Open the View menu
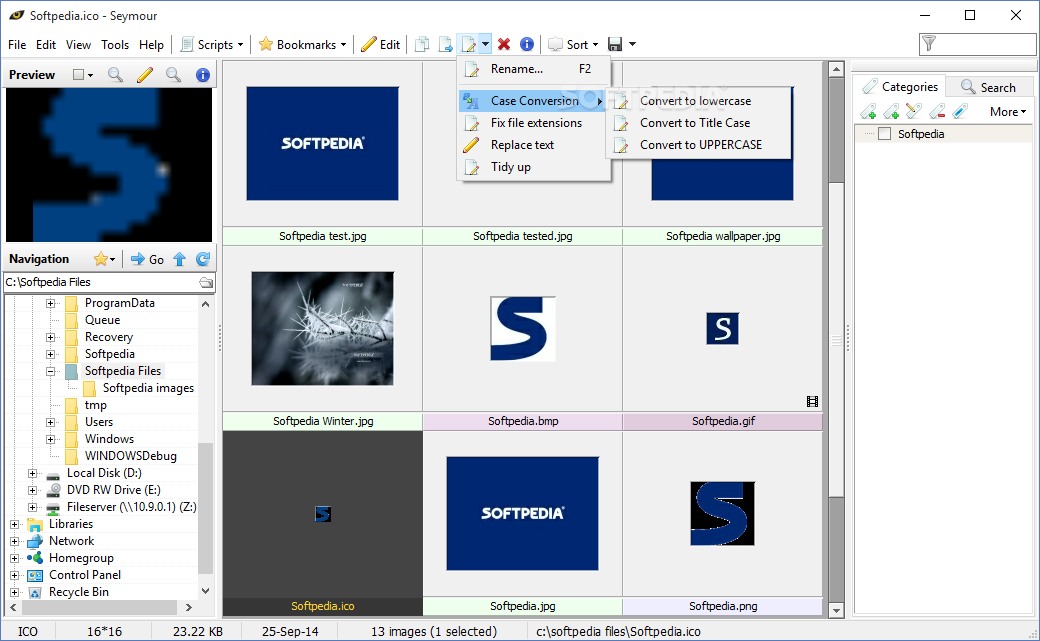 click(x=78, y=44)
